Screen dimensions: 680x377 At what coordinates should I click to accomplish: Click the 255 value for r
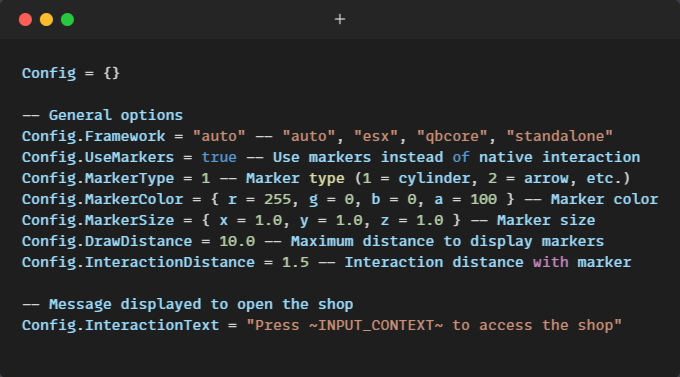277,199
